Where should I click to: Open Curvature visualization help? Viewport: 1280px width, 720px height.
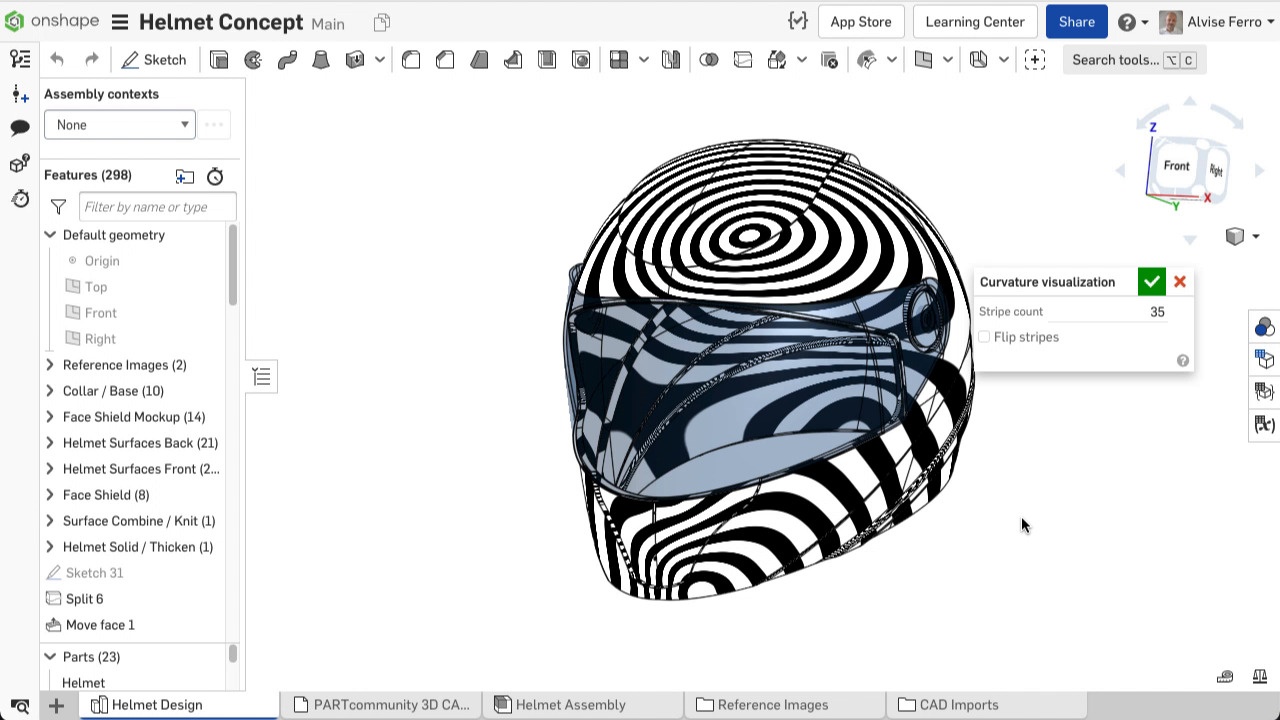(1183, 361)
